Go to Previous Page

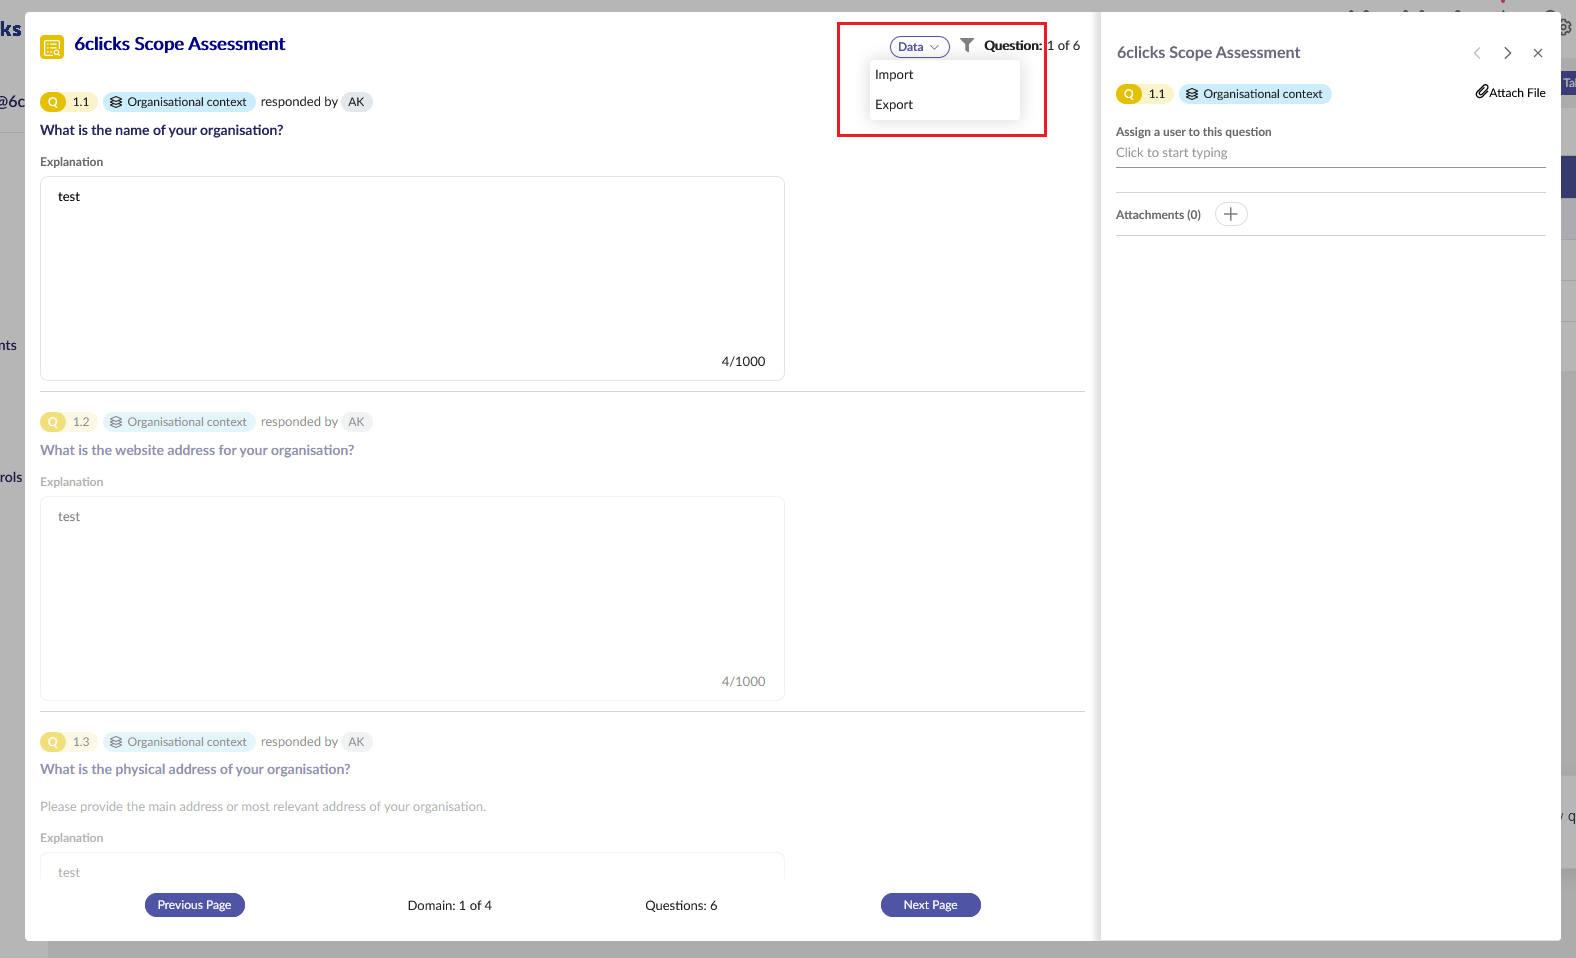[195, 905]
